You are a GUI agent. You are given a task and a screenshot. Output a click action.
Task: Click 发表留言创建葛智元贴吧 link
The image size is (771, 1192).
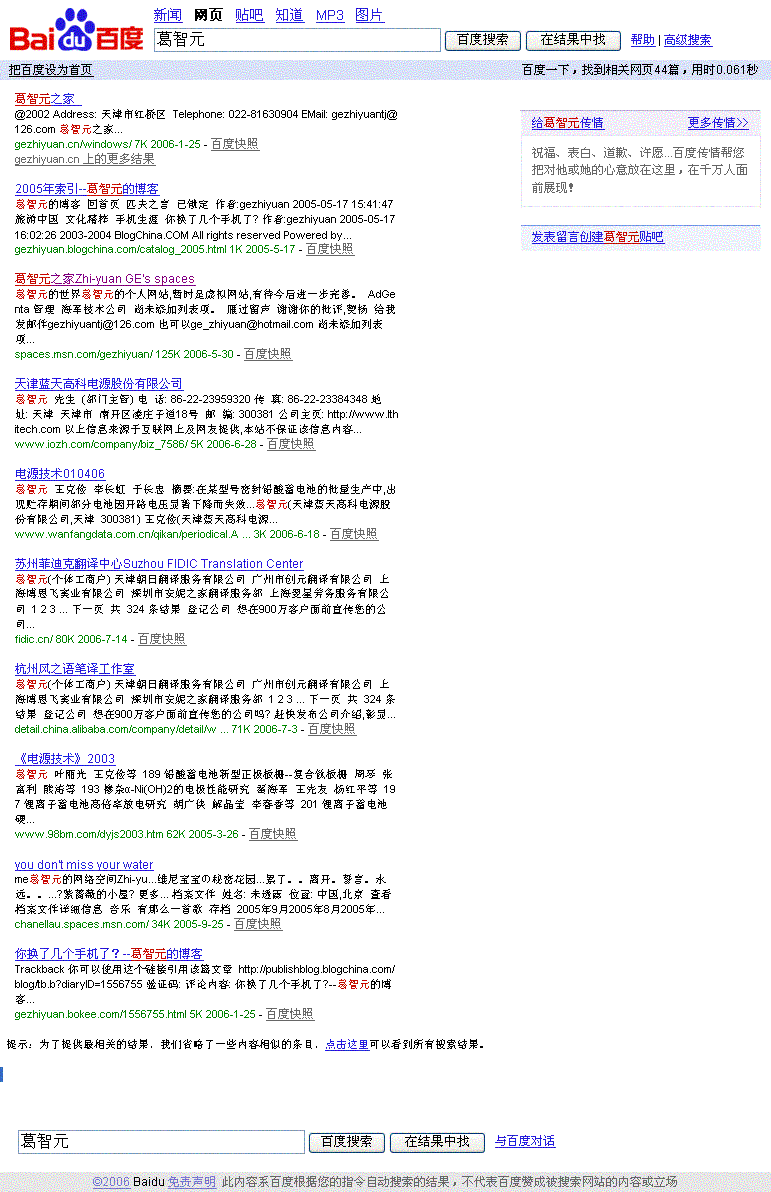click(598, 237)
